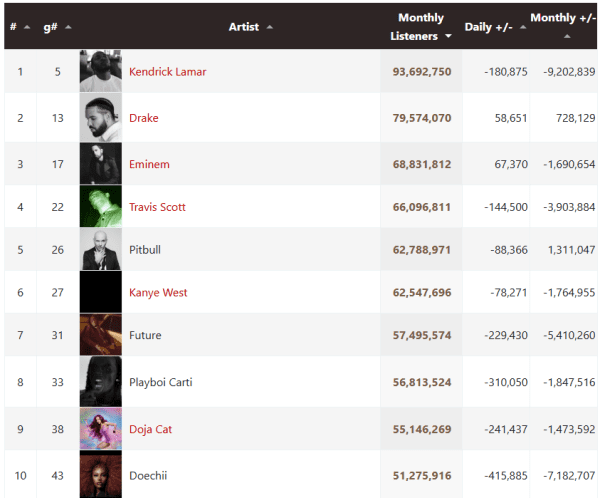
Task: Sort by the g# column arrow
Action: tap(68, 27)
